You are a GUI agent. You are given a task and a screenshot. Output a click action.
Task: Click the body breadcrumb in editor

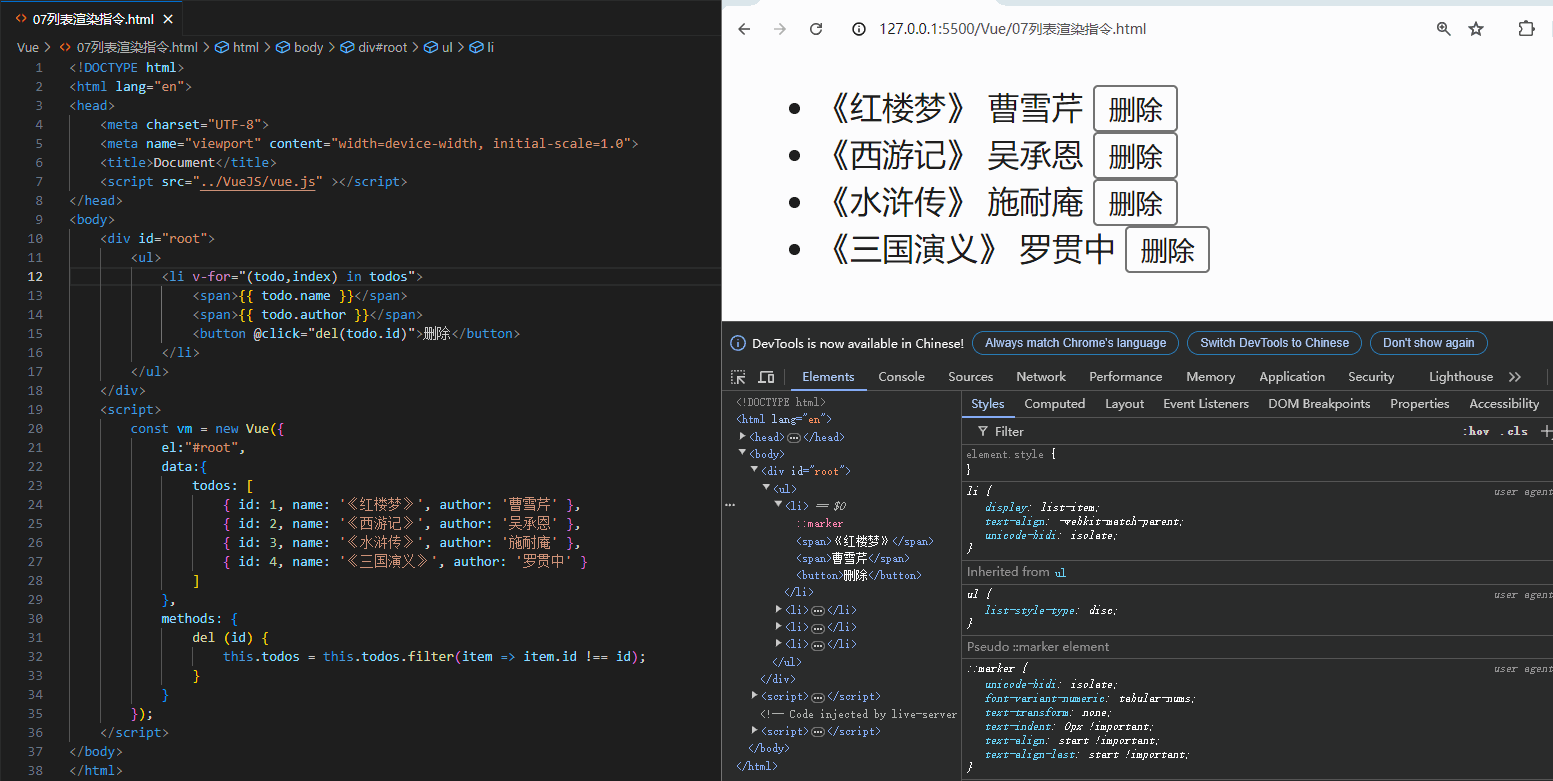tap(300, 47)
